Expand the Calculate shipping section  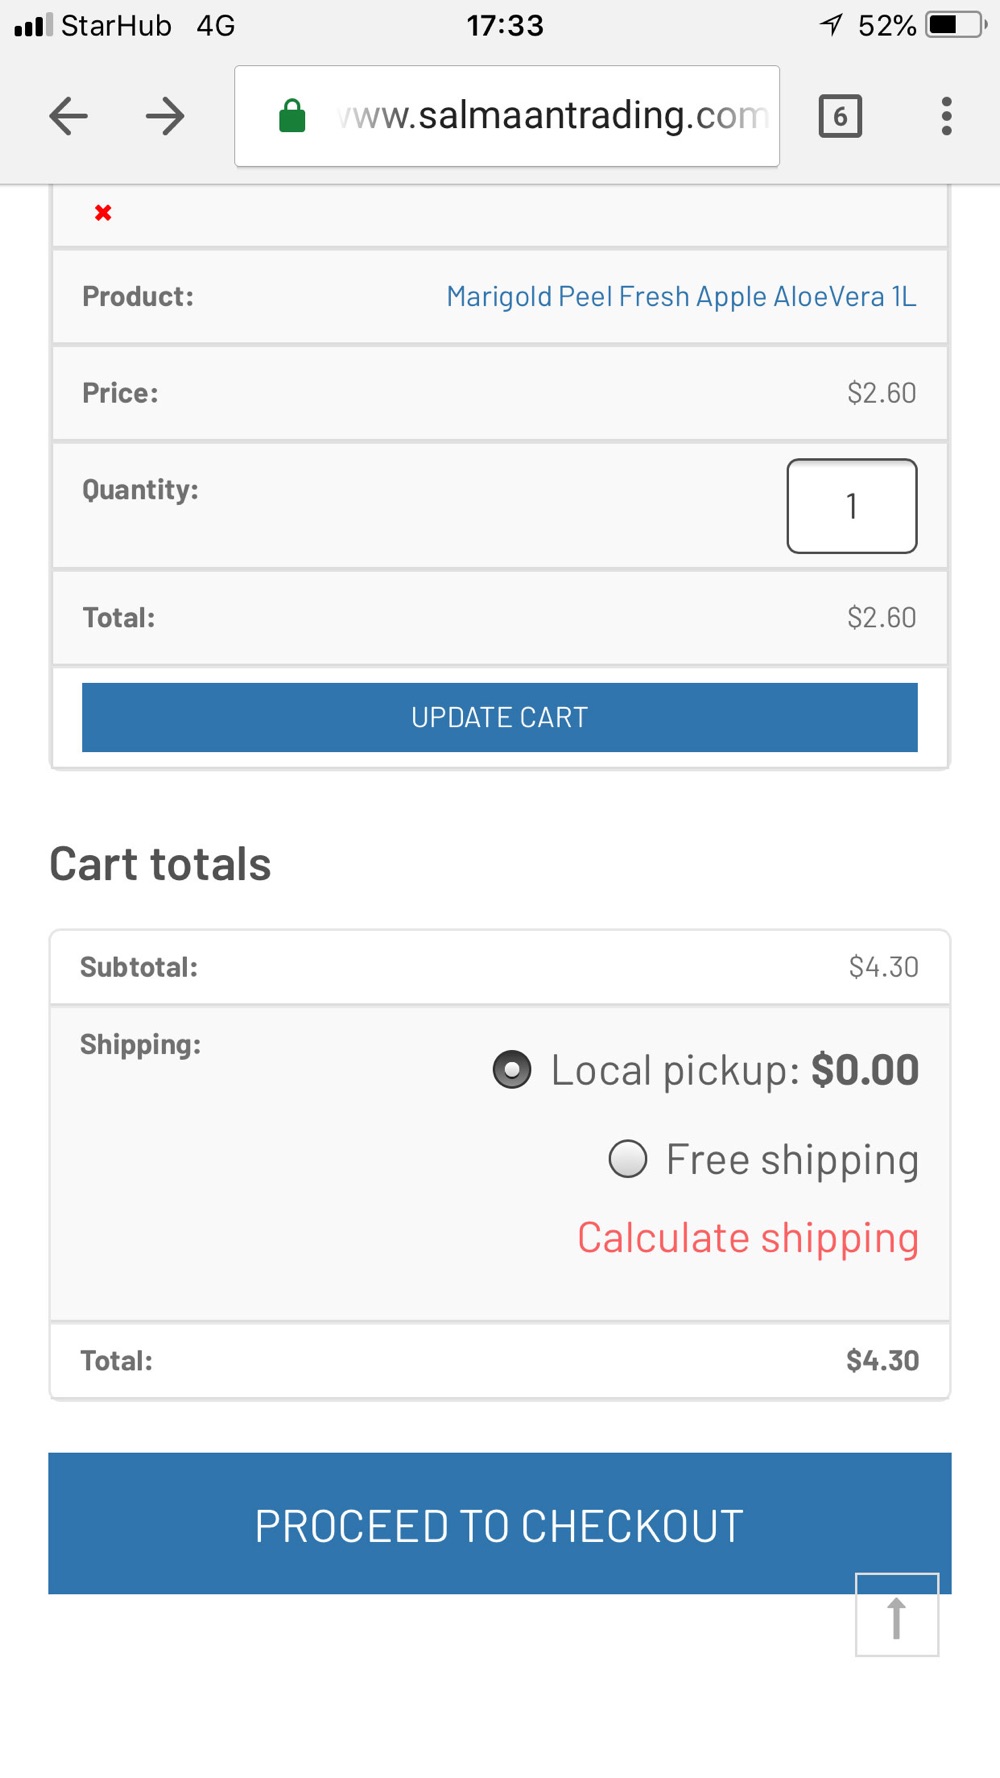(x=748, y=1238)
